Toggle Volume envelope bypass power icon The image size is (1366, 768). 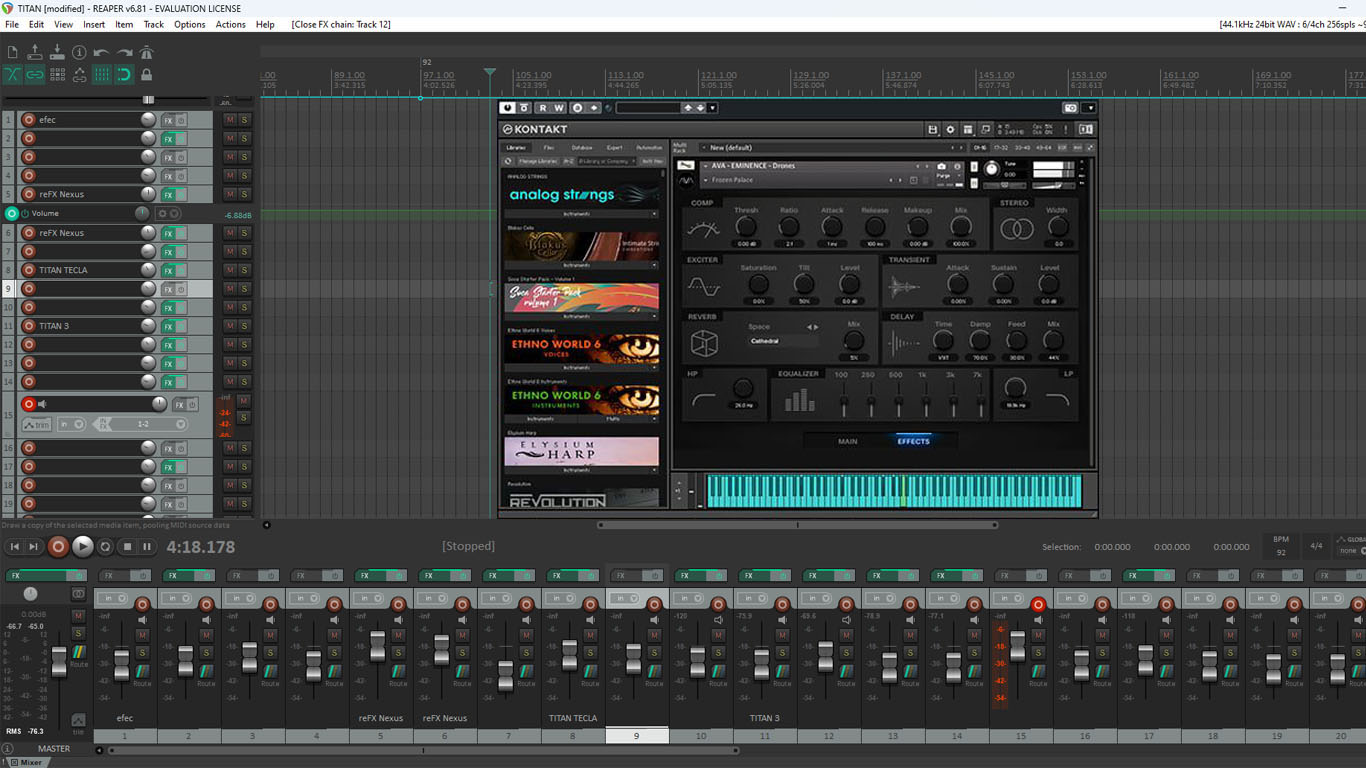(25, 214)
